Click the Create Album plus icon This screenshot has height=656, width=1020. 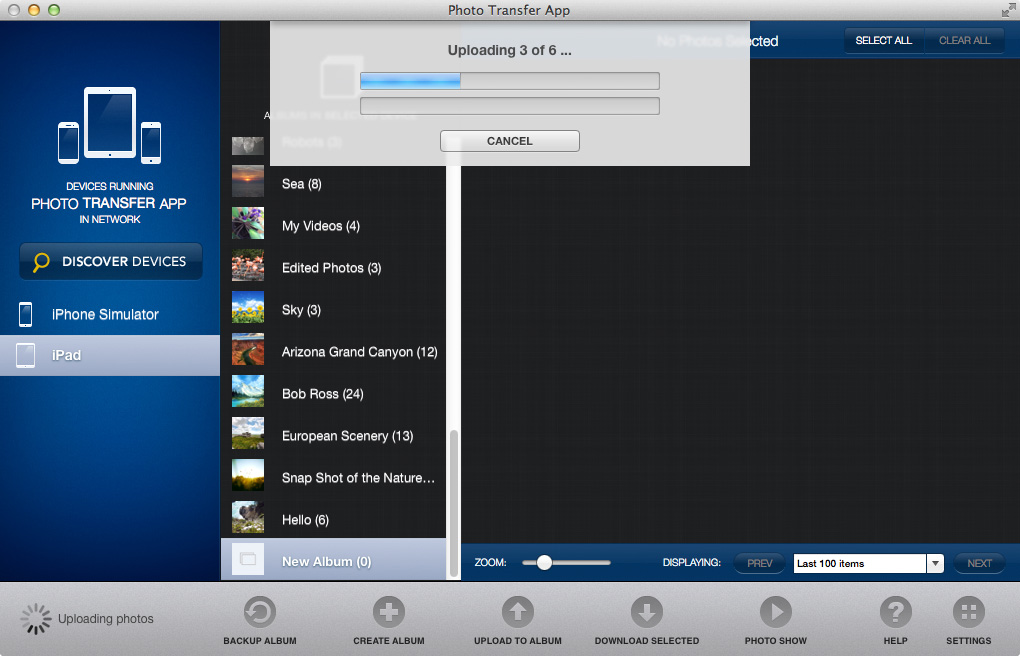[x=388, y=613]
